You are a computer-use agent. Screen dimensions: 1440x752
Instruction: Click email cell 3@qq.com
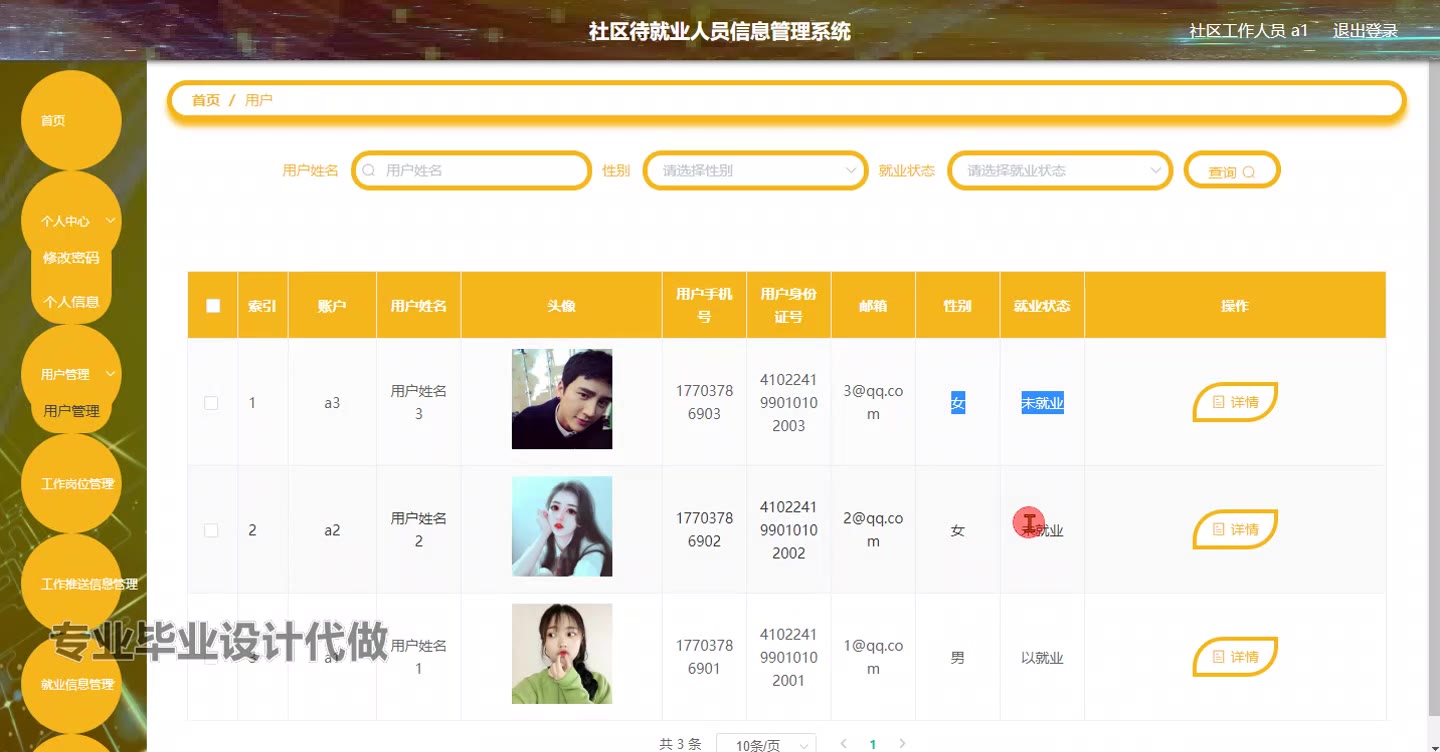click(873, 402)
